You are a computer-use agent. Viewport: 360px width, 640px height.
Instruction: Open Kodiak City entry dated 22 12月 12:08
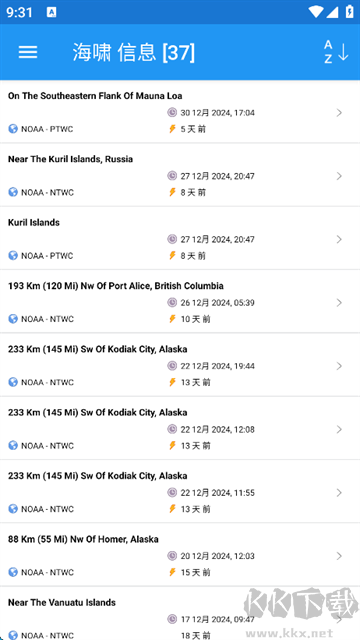click(180, 429)
